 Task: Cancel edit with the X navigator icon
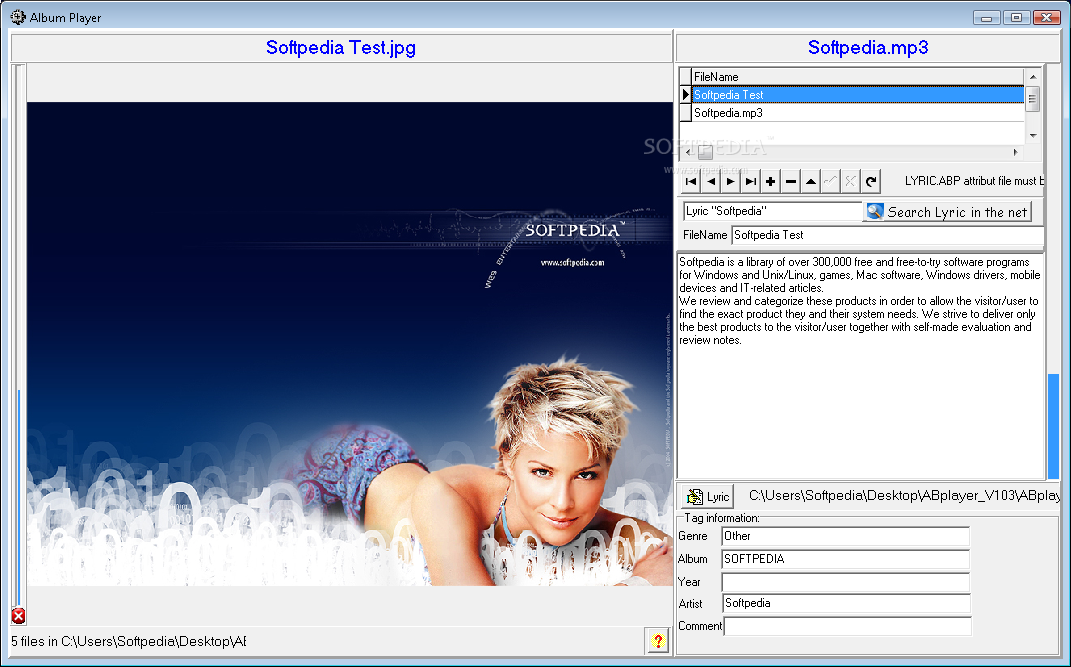(850, 182)
